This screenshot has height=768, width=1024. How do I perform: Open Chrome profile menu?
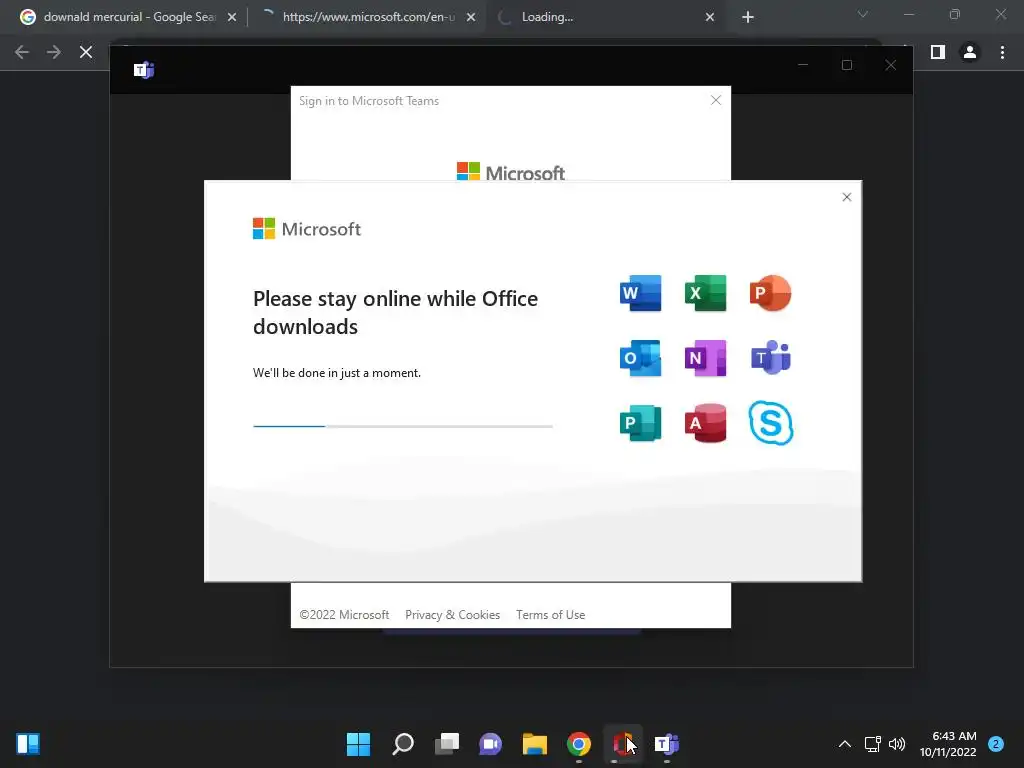pyautogui.click(x=970, y=52)
